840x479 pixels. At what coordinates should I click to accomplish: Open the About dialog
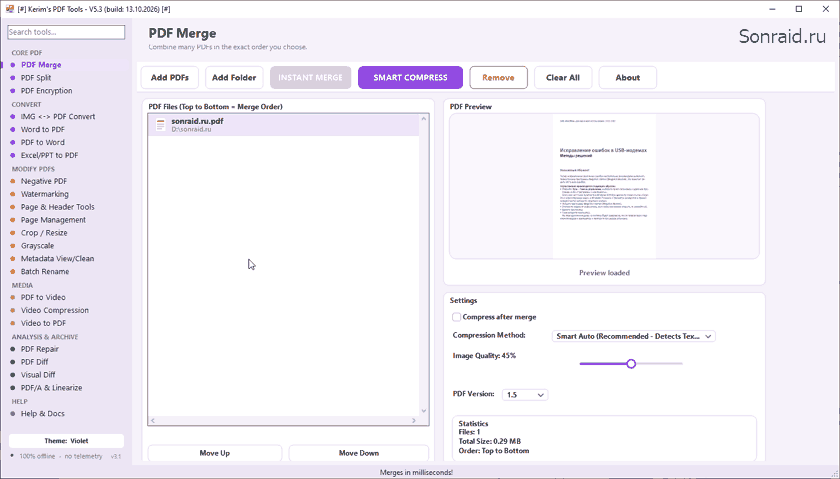click(627, 78)
